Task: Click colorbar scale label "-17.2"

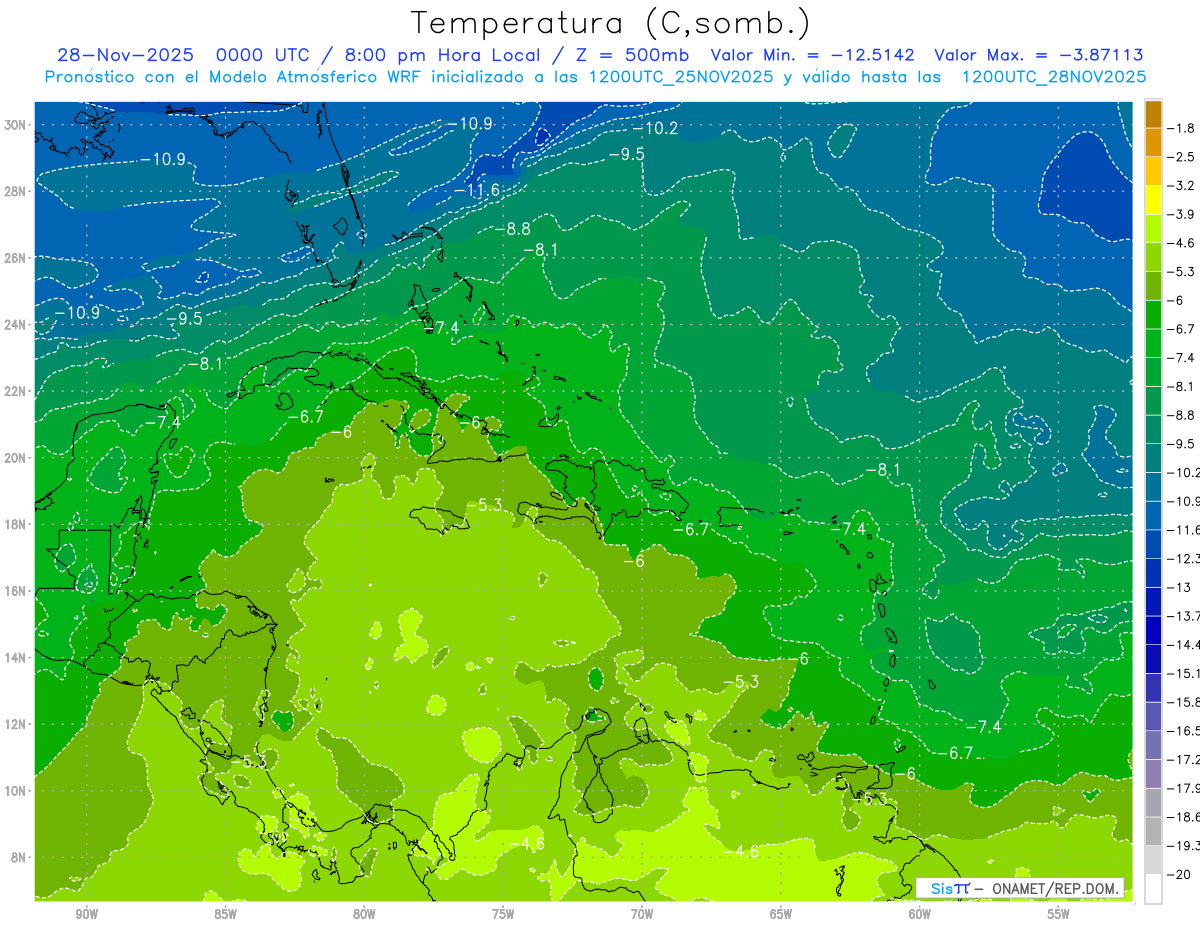Action: point(1183,760)
